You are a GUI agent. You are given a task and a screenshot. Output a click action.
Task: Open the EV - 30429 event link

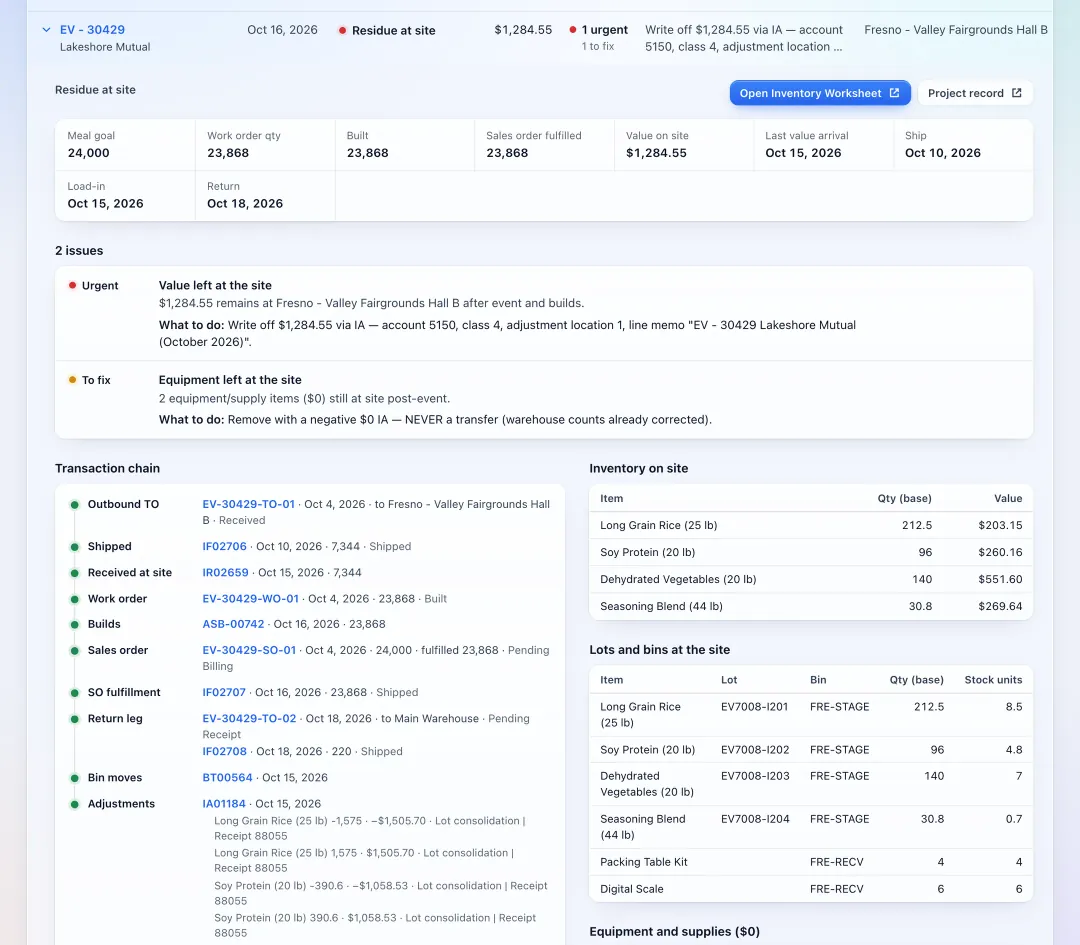click(x=92, y=30)
